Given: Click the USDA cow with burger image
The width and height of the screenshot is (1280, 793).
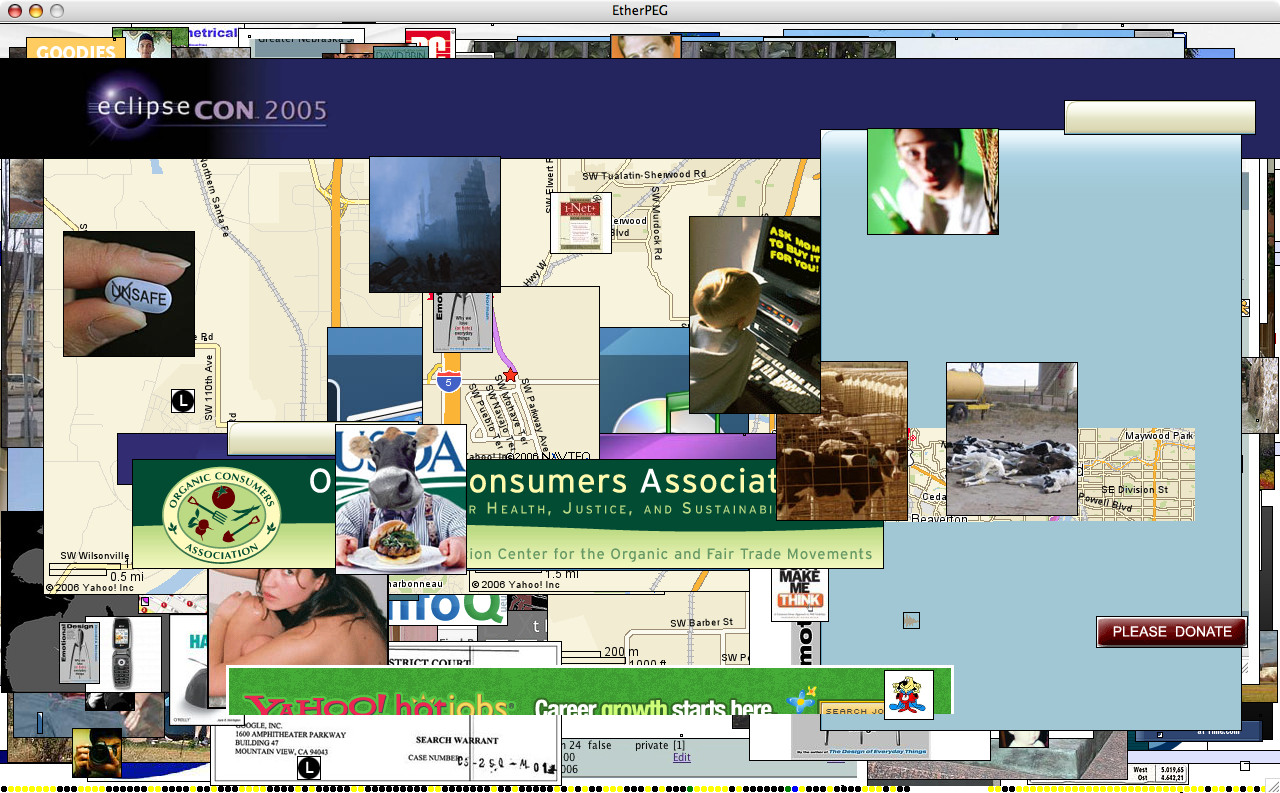Looking at the screenshot, I should [x=401, y=499].
